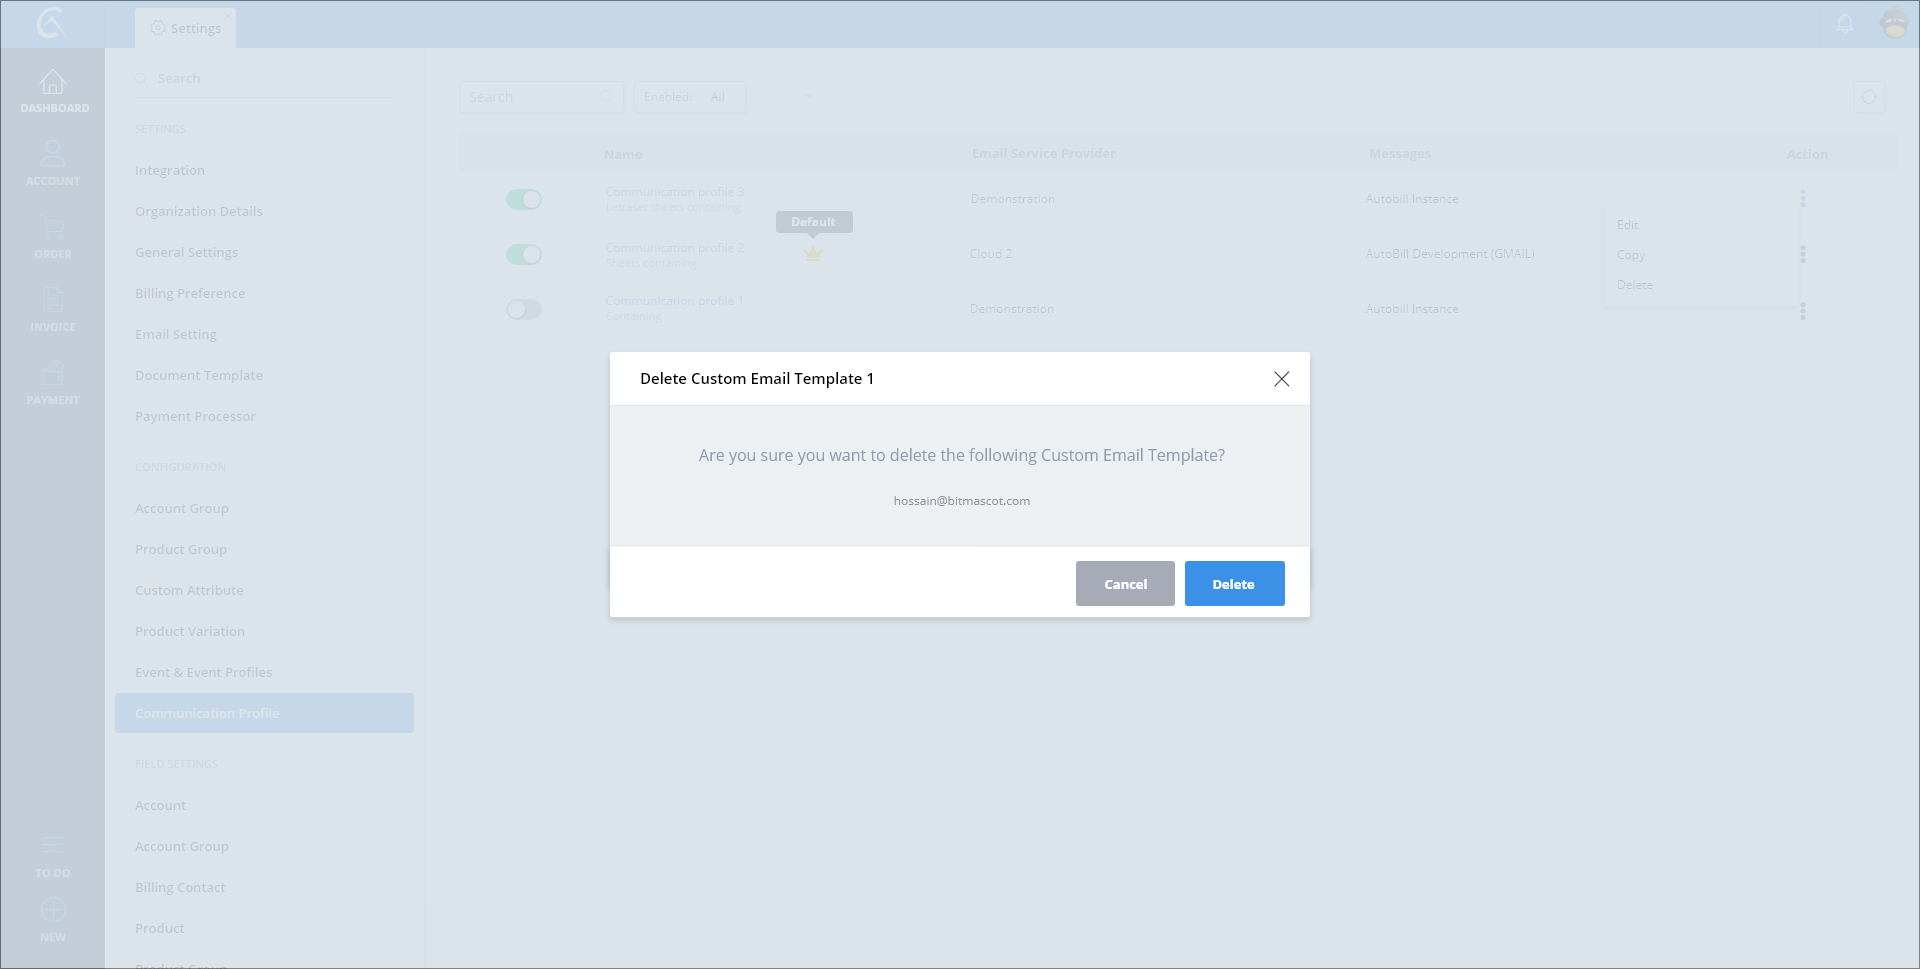Disable the Communication profile 3 toggle
Screen dimensions: 1920x969
(523, 200)
